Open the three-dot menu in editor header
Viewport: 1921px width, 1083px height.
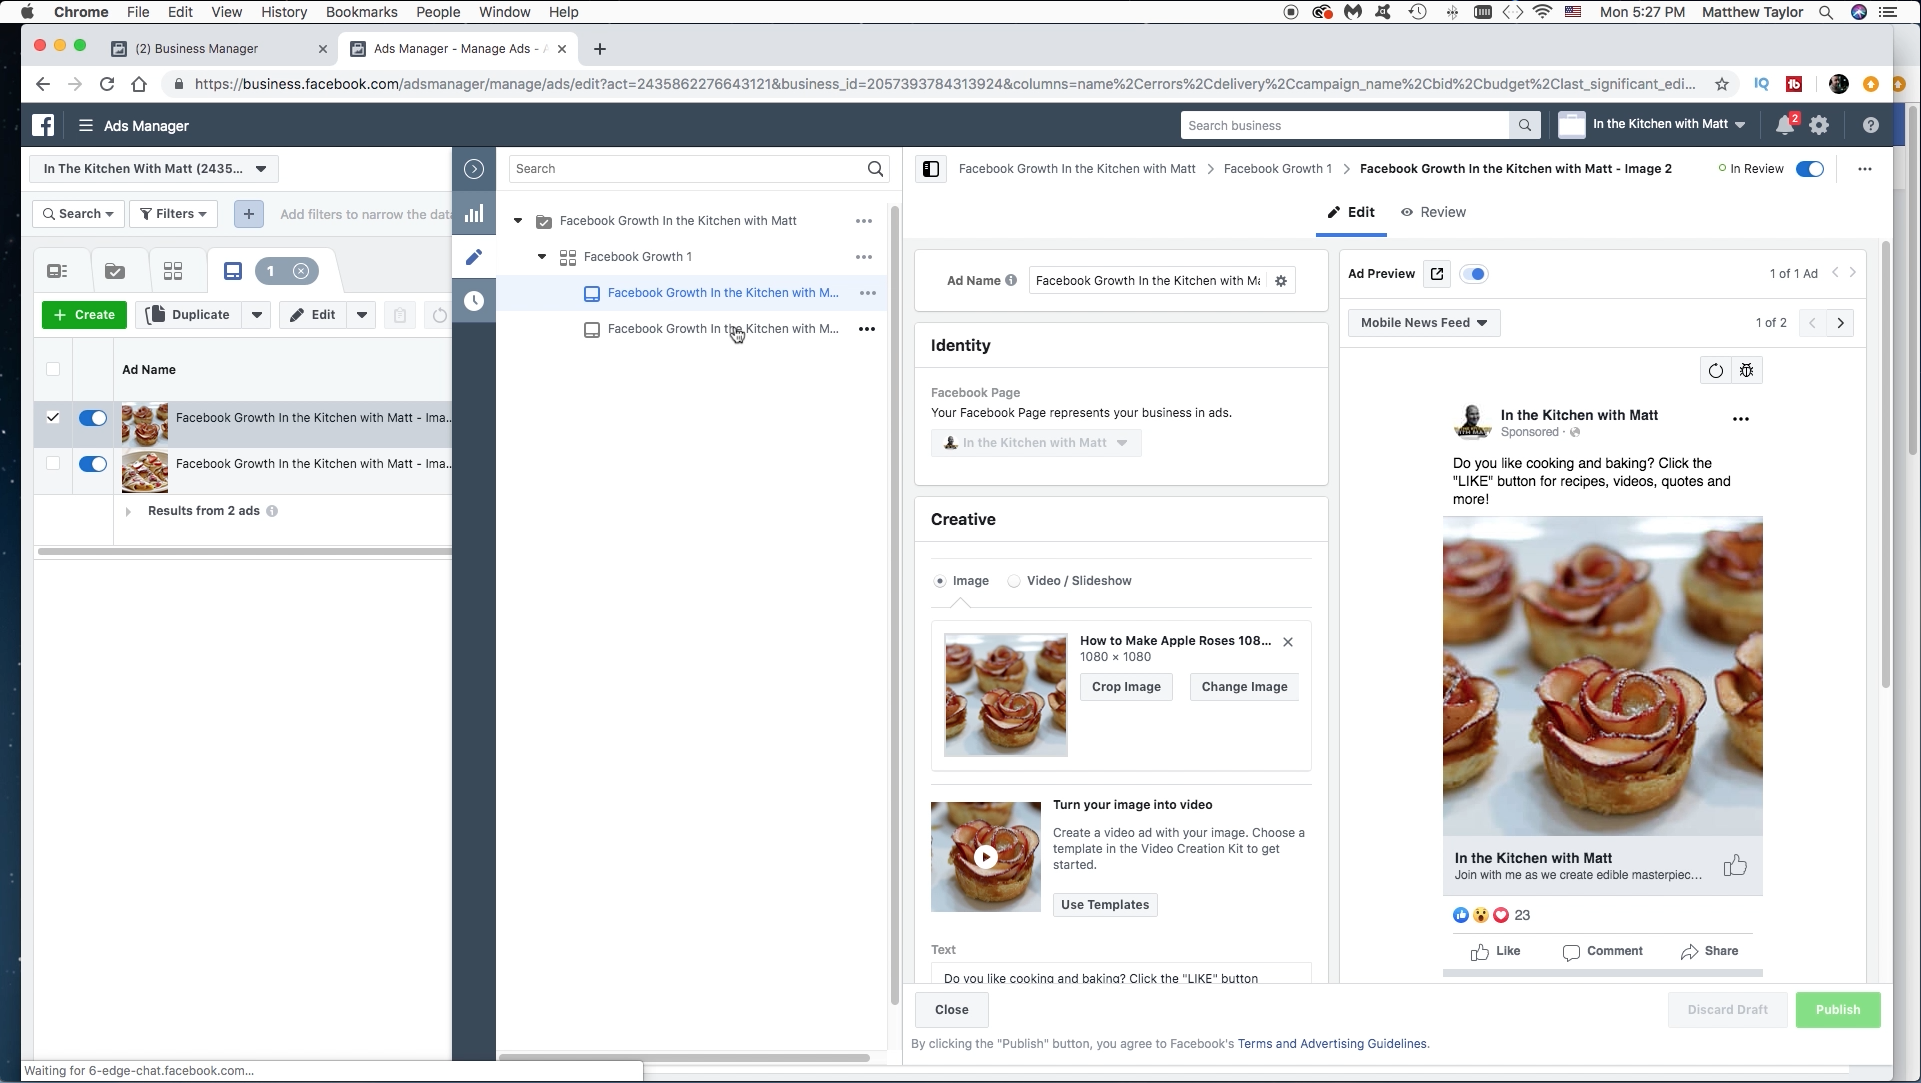tap(1865, 169)
